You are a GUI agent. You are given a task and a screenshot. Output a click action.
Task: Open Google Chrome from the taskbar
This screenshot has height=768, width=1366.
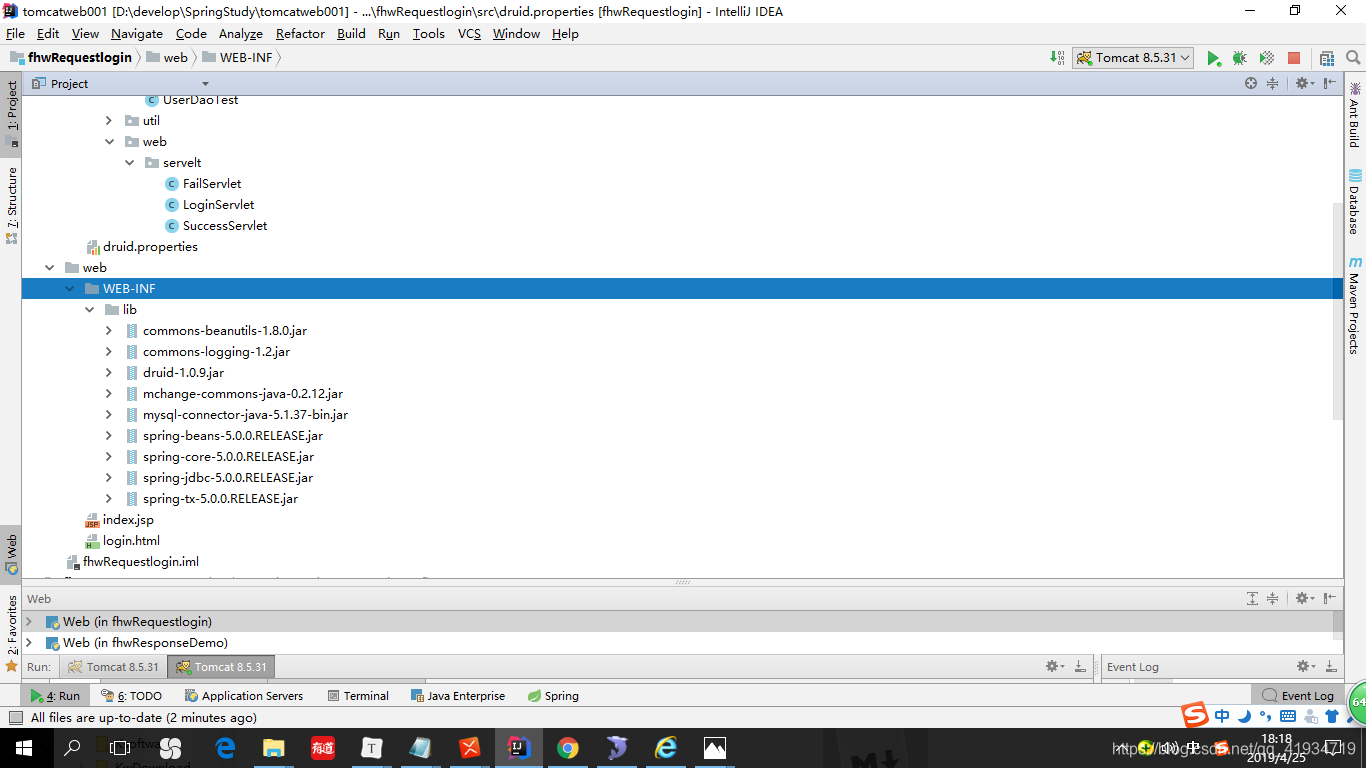pos(567,747)
